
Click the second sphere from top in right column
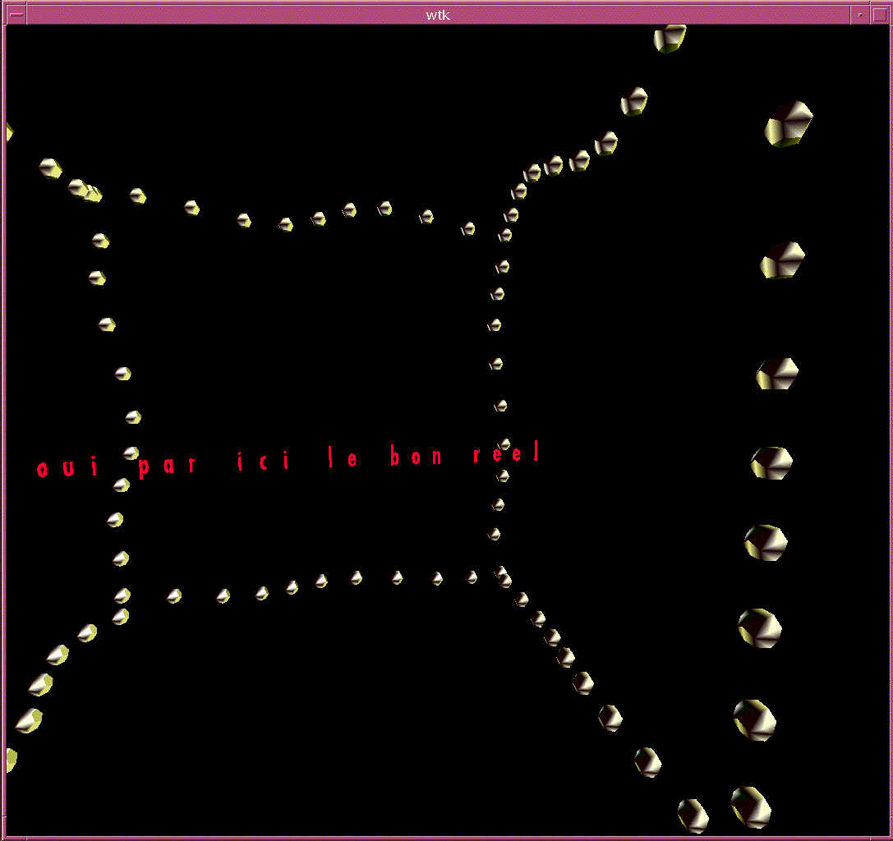pyautogui.click(x=782, y=260)
